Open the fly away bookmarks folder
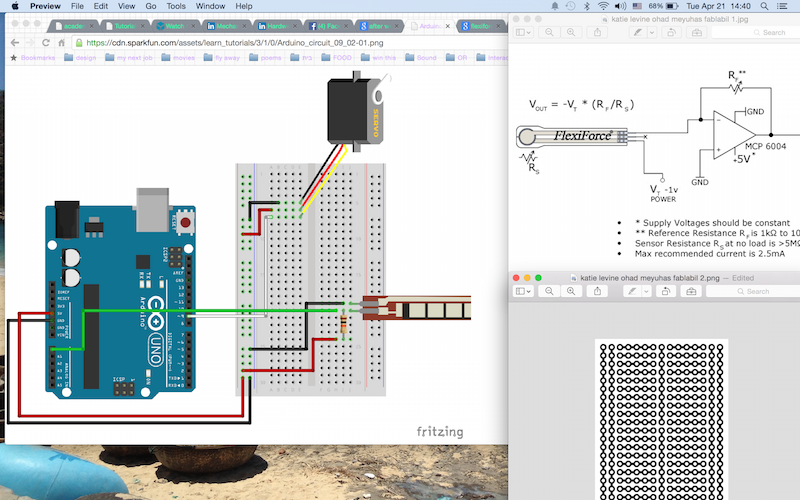The height and width of the screenshot is (500, 800). [x=221, y=58]
